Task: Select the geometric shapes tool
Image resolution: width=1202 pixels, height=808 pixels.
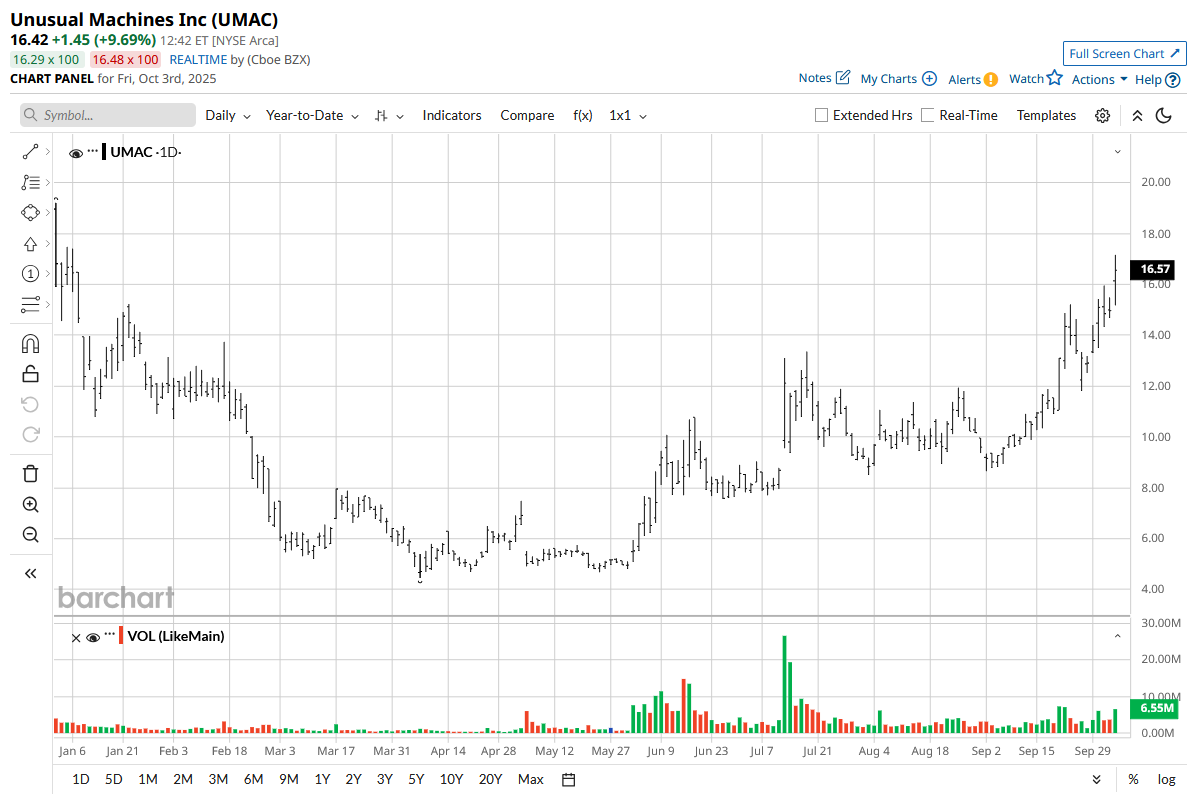Action: (x=30, y=213)
